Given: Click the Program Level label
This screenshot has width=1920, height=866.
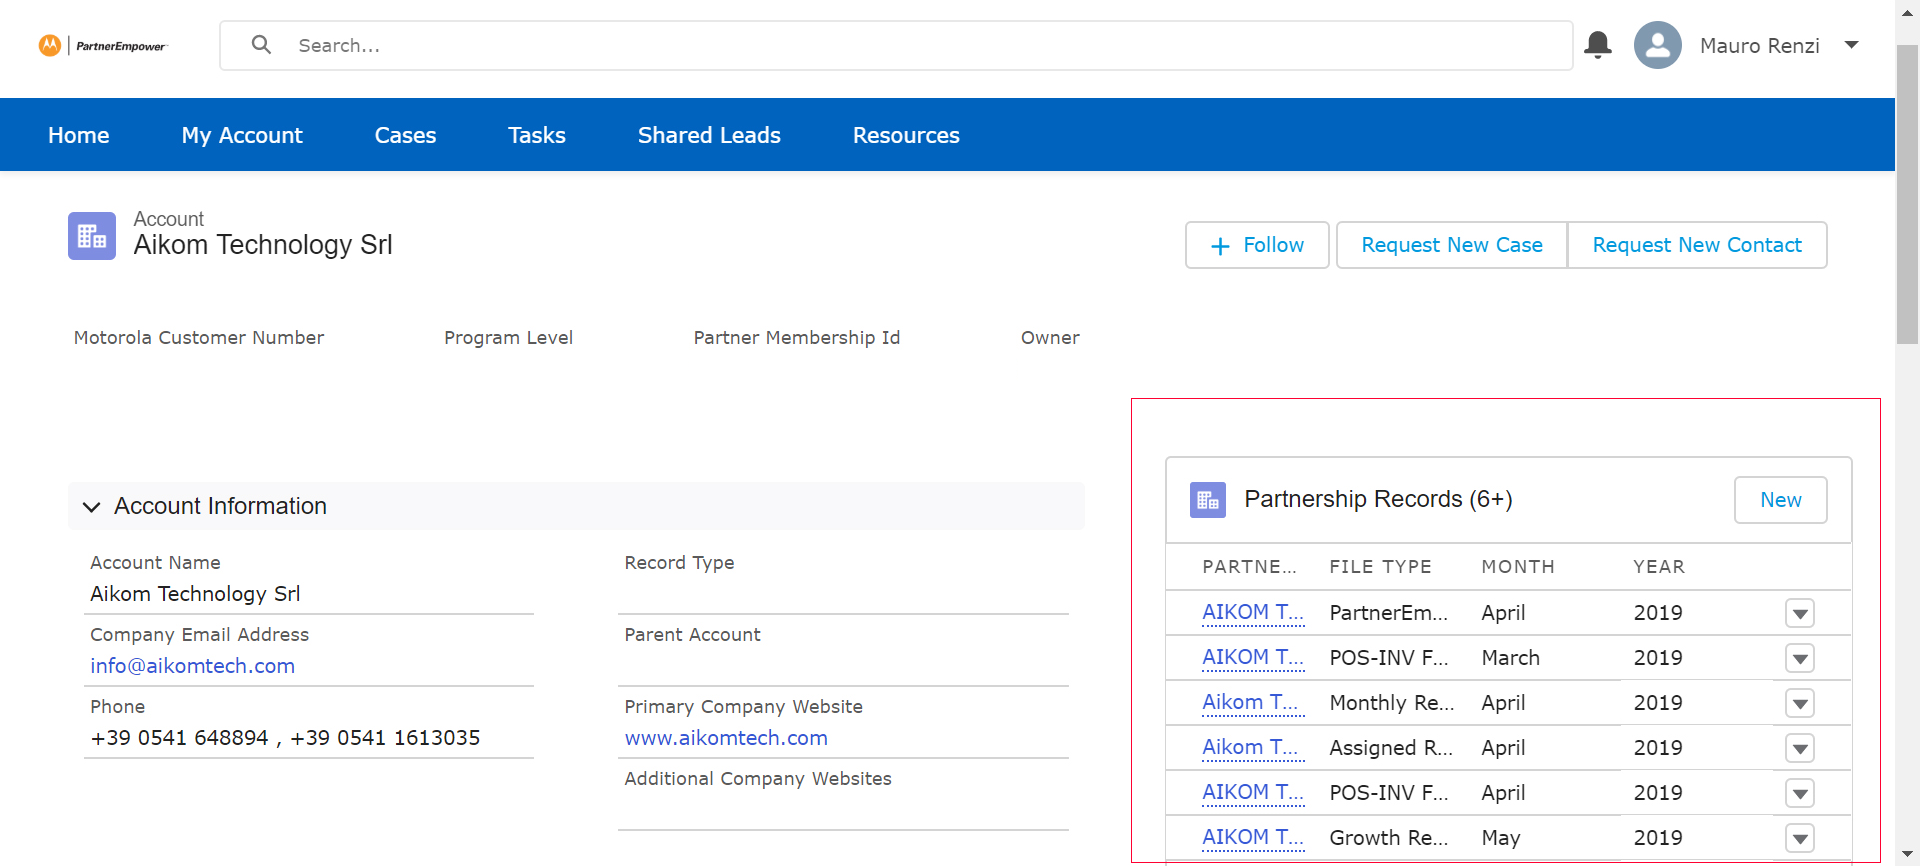Looking at the screenshot, I should click(508, 338).
